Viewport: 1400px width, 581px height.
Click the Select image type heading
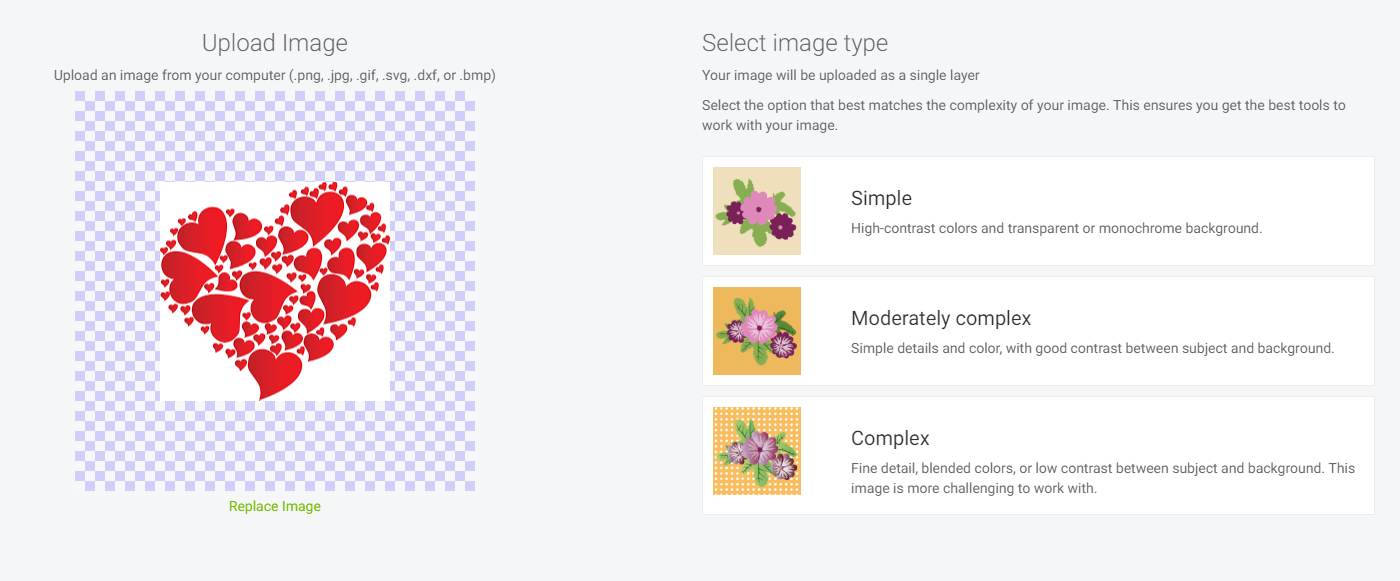795,43
